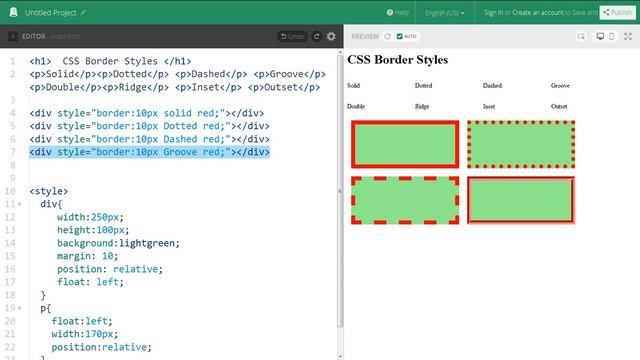This screenshot has height=360, width=640.
Task: Click the CSS Border Styles preview heading
Action: 397,60
